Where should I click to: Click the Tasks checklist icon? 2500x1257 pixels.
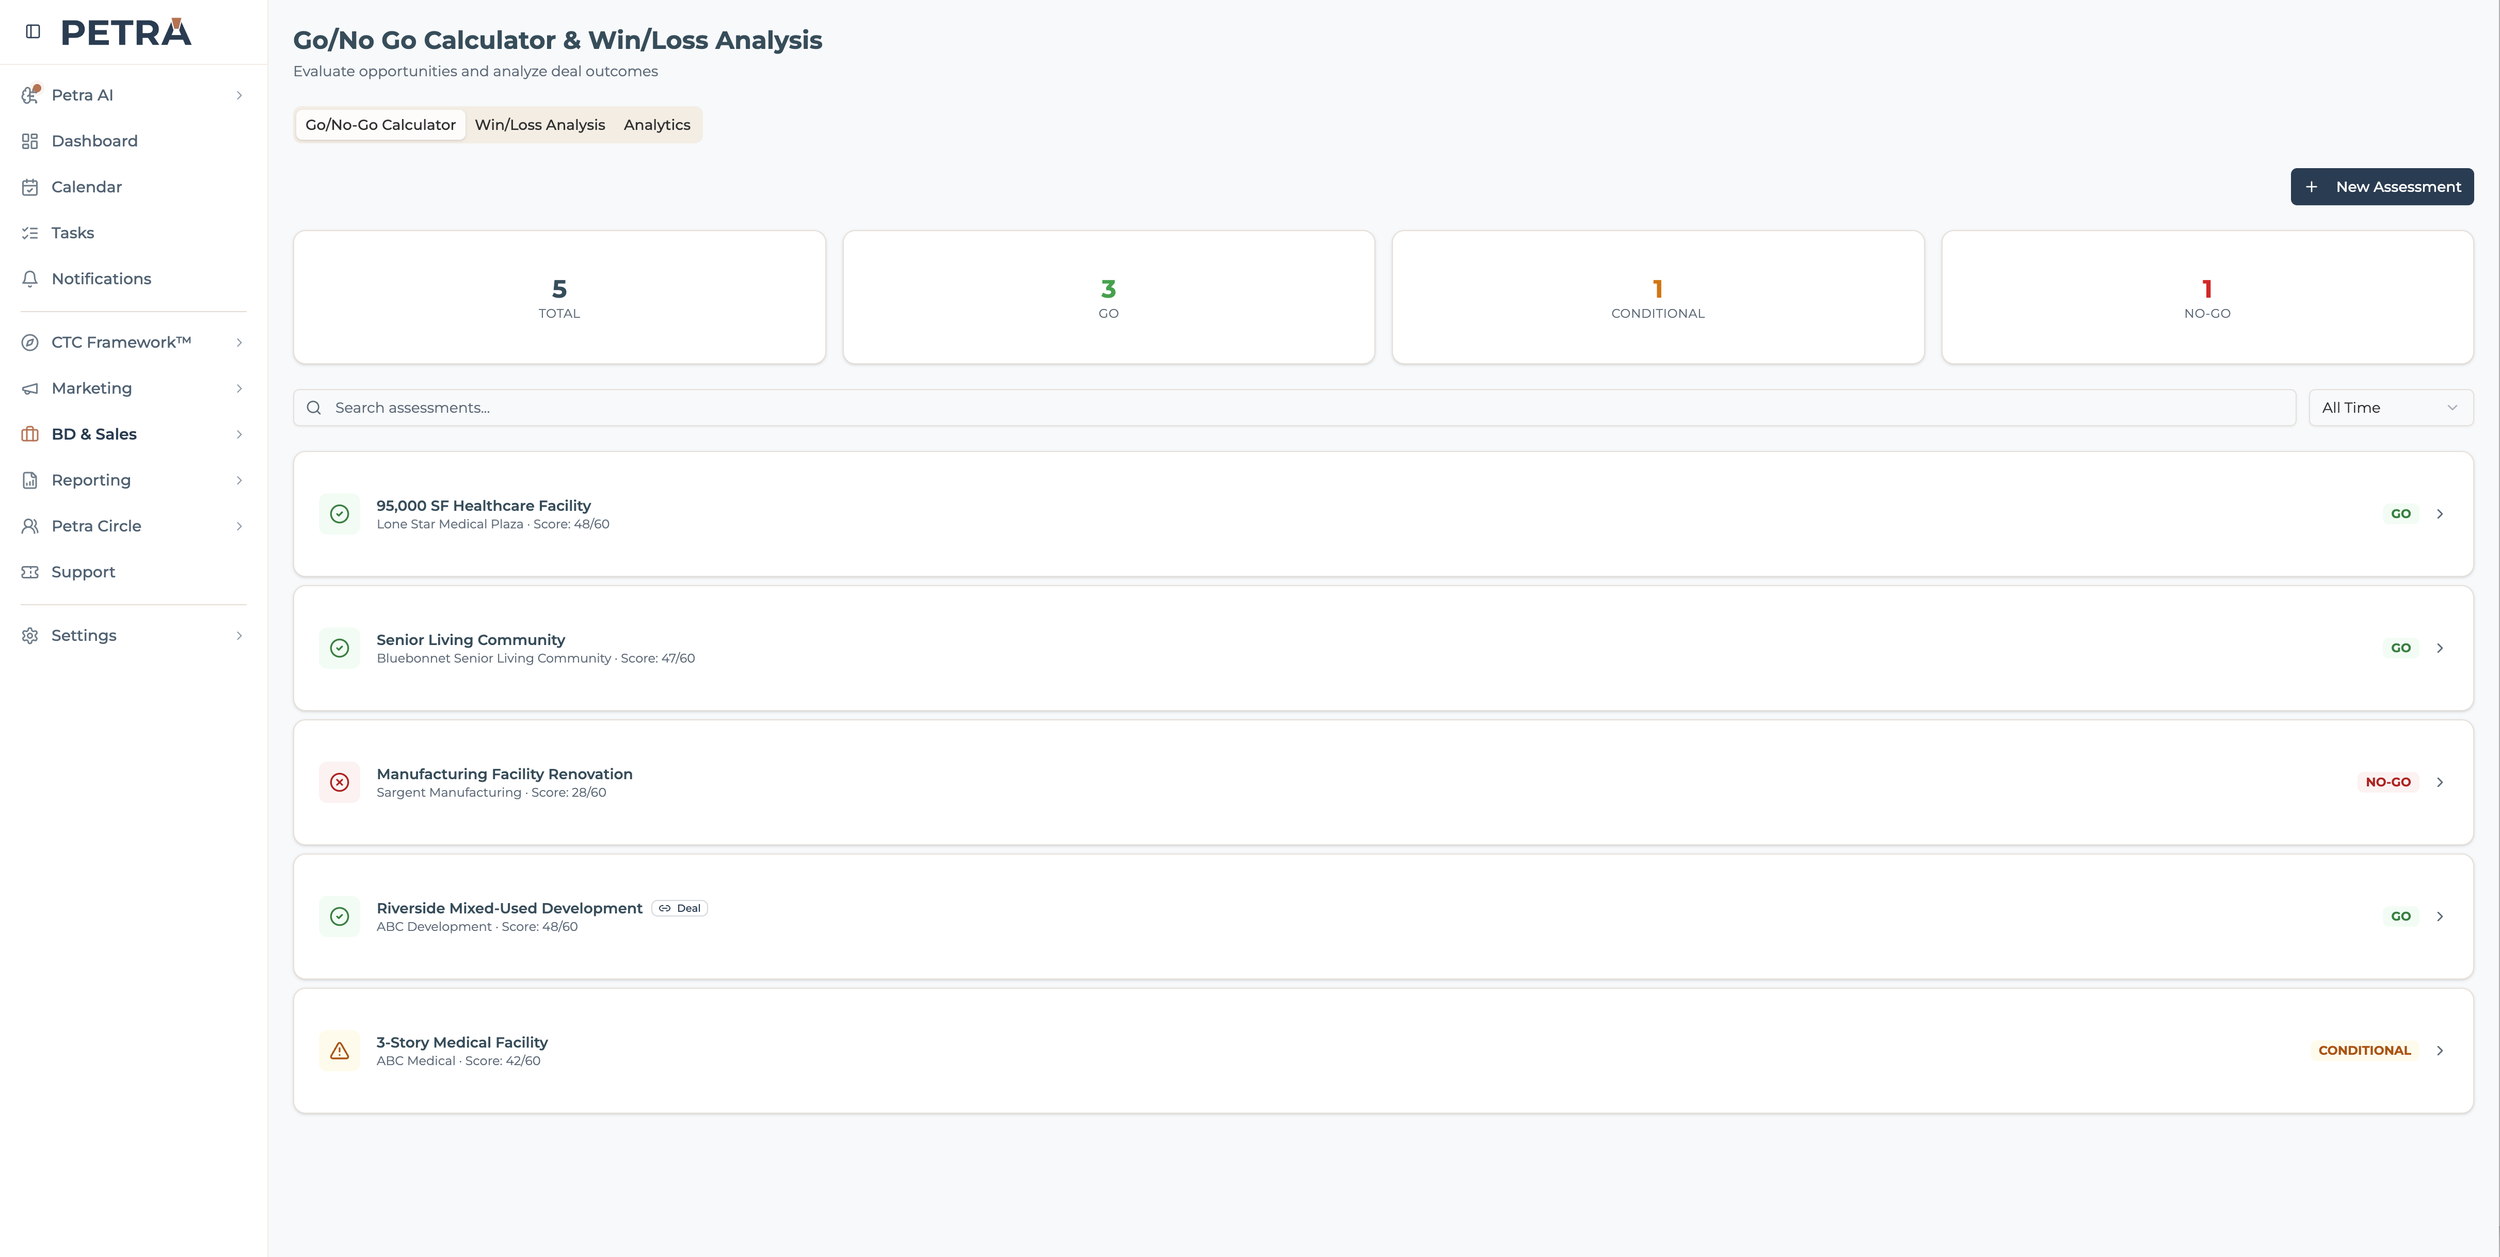[30, 233]
